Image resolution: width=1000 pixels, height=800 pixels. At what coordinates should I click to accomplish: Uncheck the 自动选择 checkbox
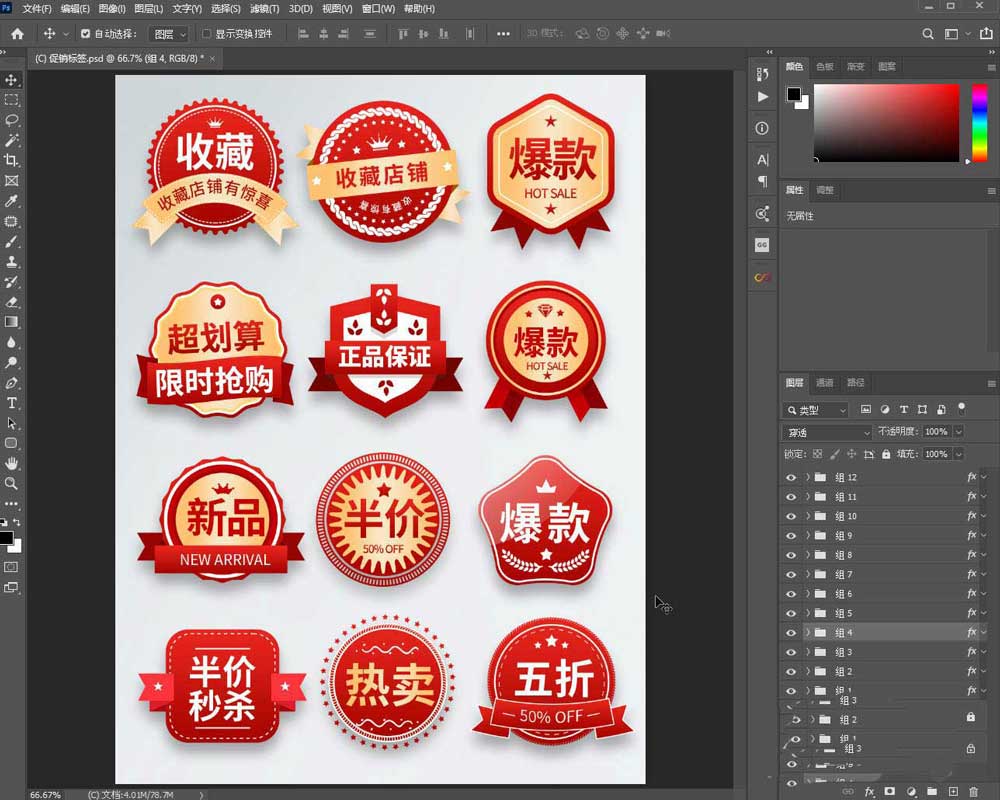click(x=85, y=33)
